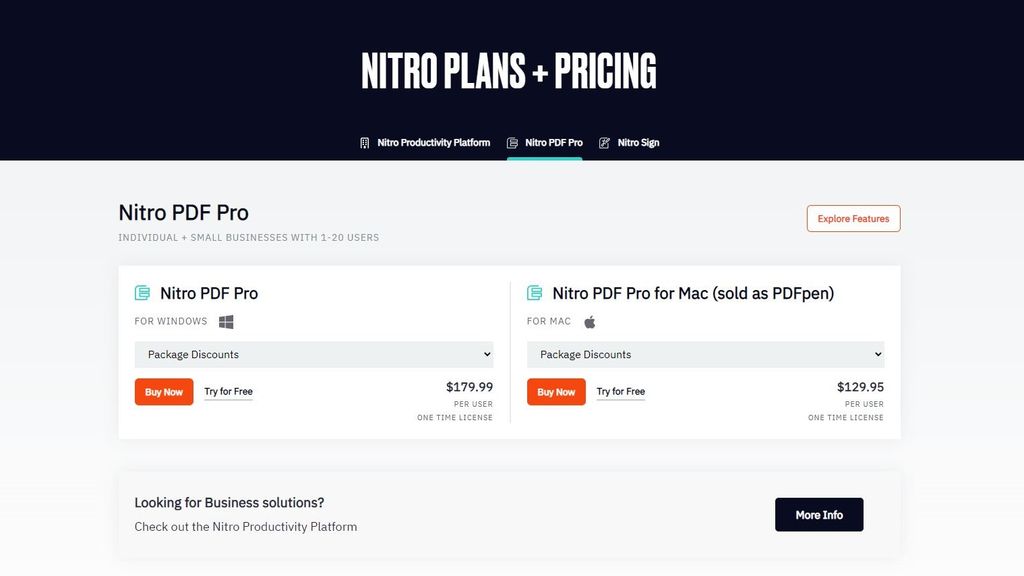Click the teal document icon beside Nitro PDF Pro
Screen dimensions: 1024x576
click(140, 292)
